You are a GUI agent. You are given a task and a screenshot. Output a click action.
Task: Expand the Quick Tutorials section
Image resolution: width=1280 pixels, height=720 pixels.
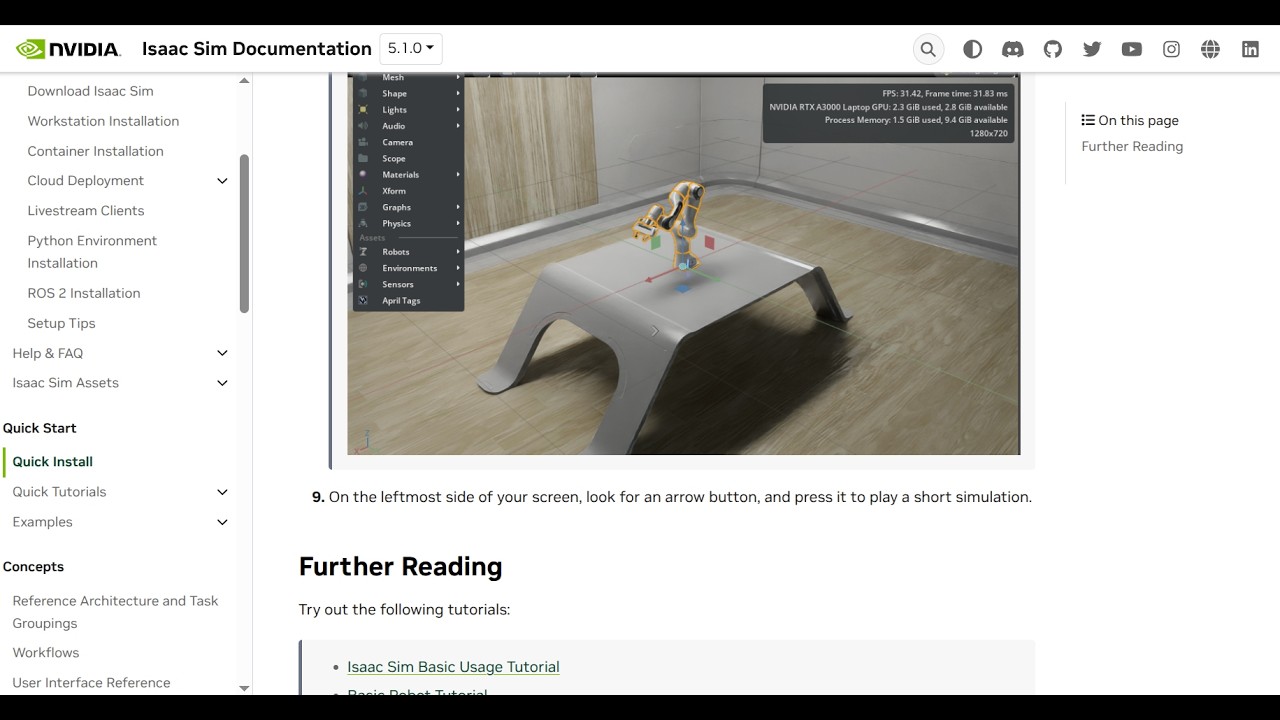(222, 492)
